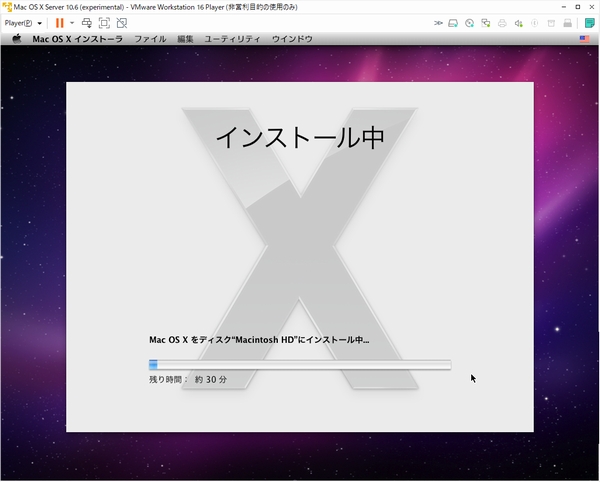This screenshot has width=600, height=482.
Task: Open the hard disk device icon
Action: point(453,23)
